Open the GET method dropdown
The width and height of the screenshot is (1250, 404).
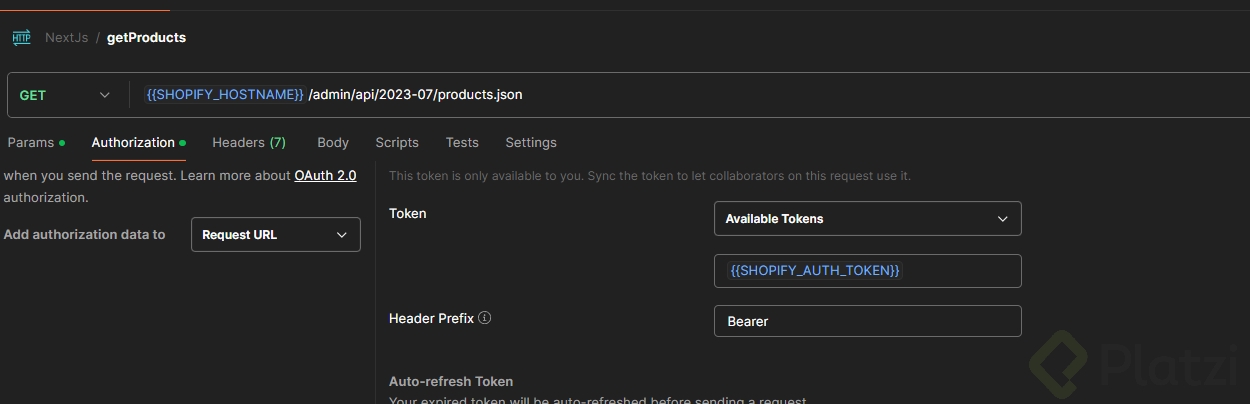pyautogui.click(x=65, y=95)
